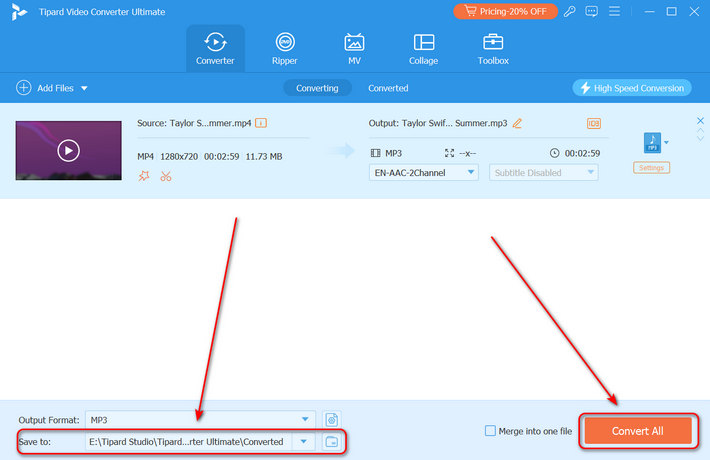Click the Convert All button

[637, 430]
